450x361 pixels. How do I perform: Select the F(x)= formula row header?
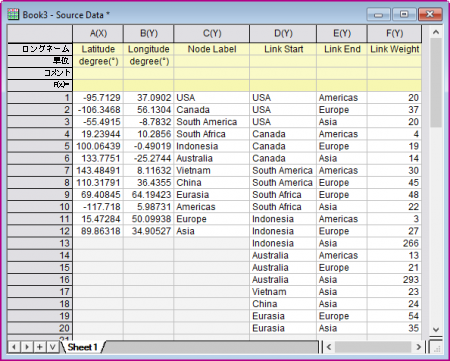(x=40, y=85)
